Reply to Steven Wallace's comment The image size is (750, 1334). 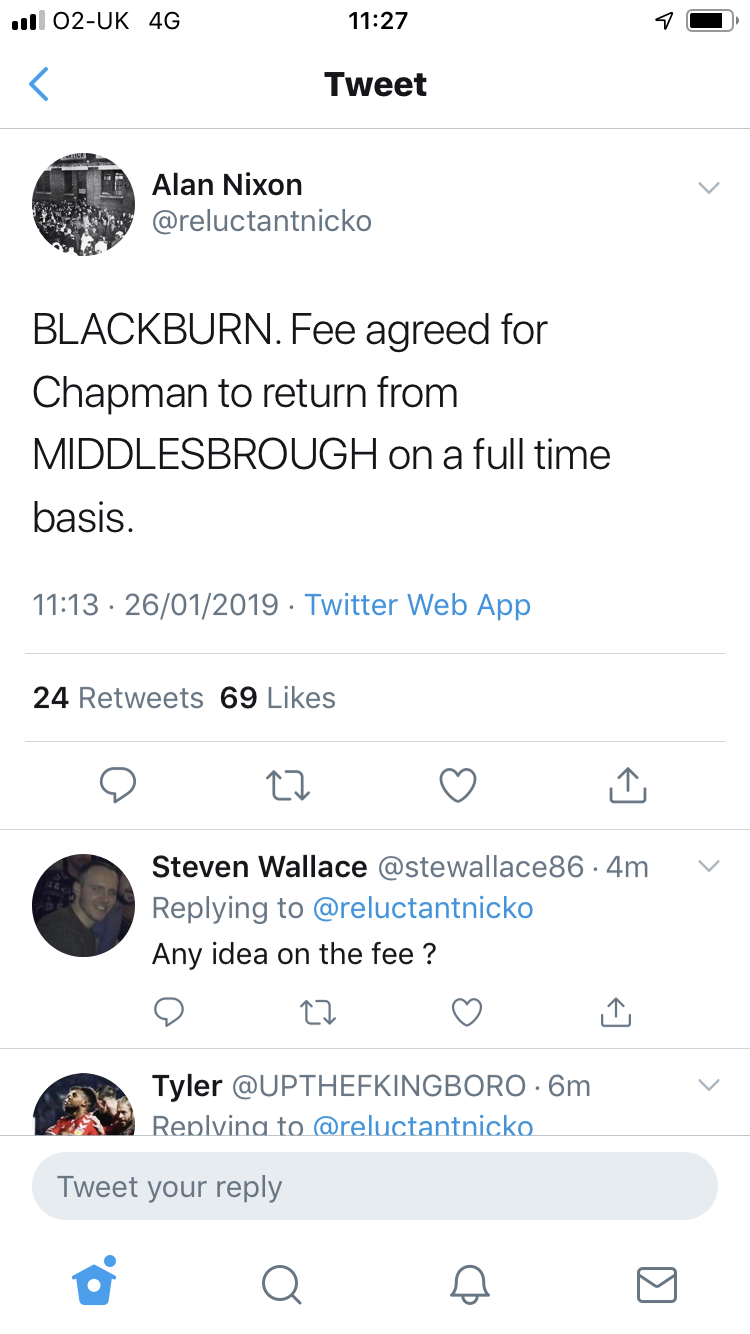pos(169,1013)
